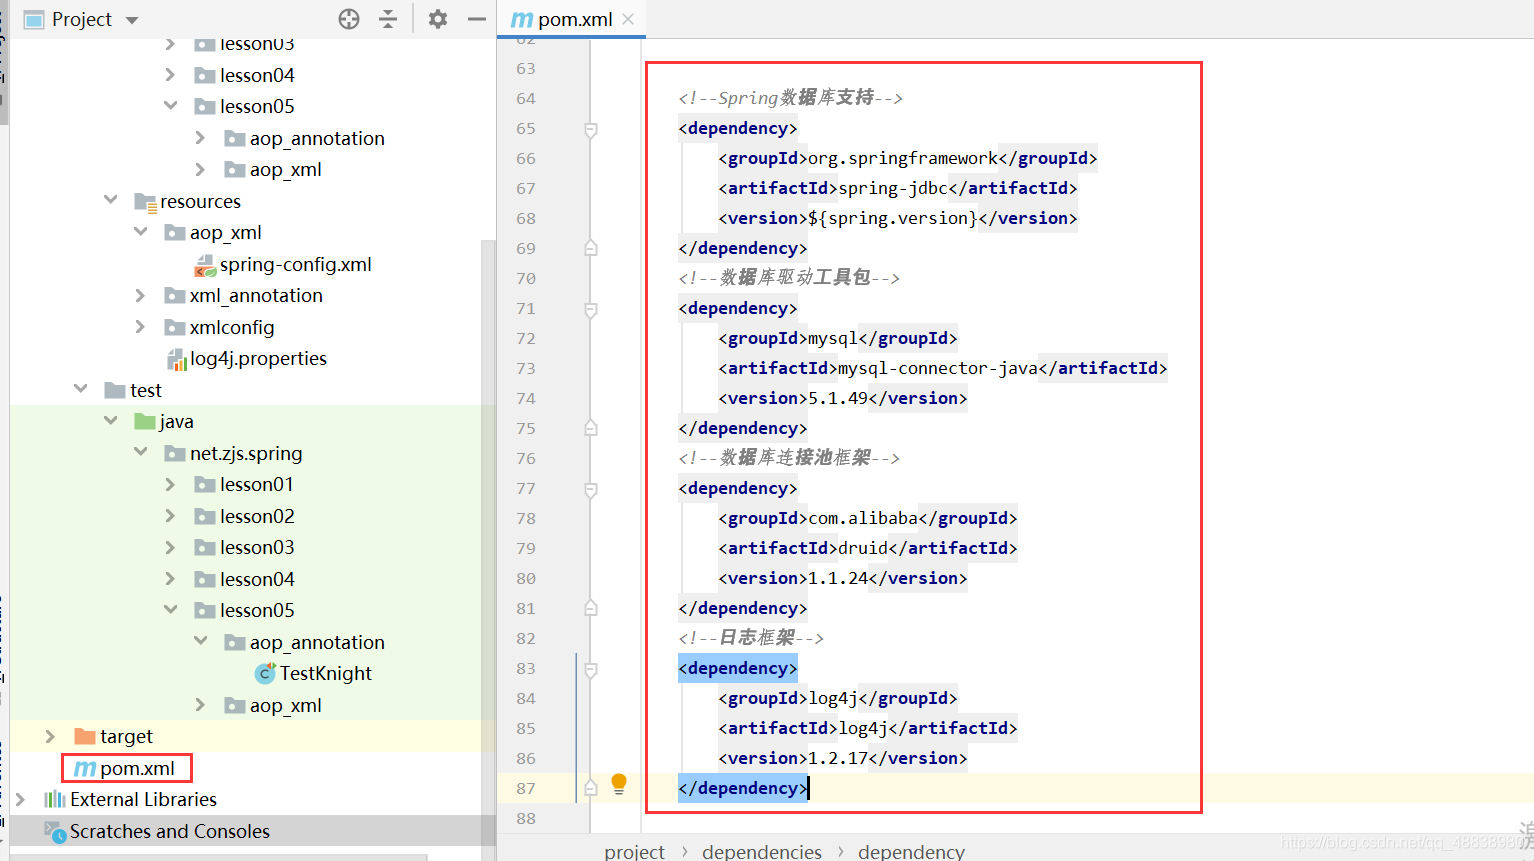Image resolution: width=1534 pixels, height=861 pixels.
Task: Expand test lesson04 package
Action: coord(170,578)
